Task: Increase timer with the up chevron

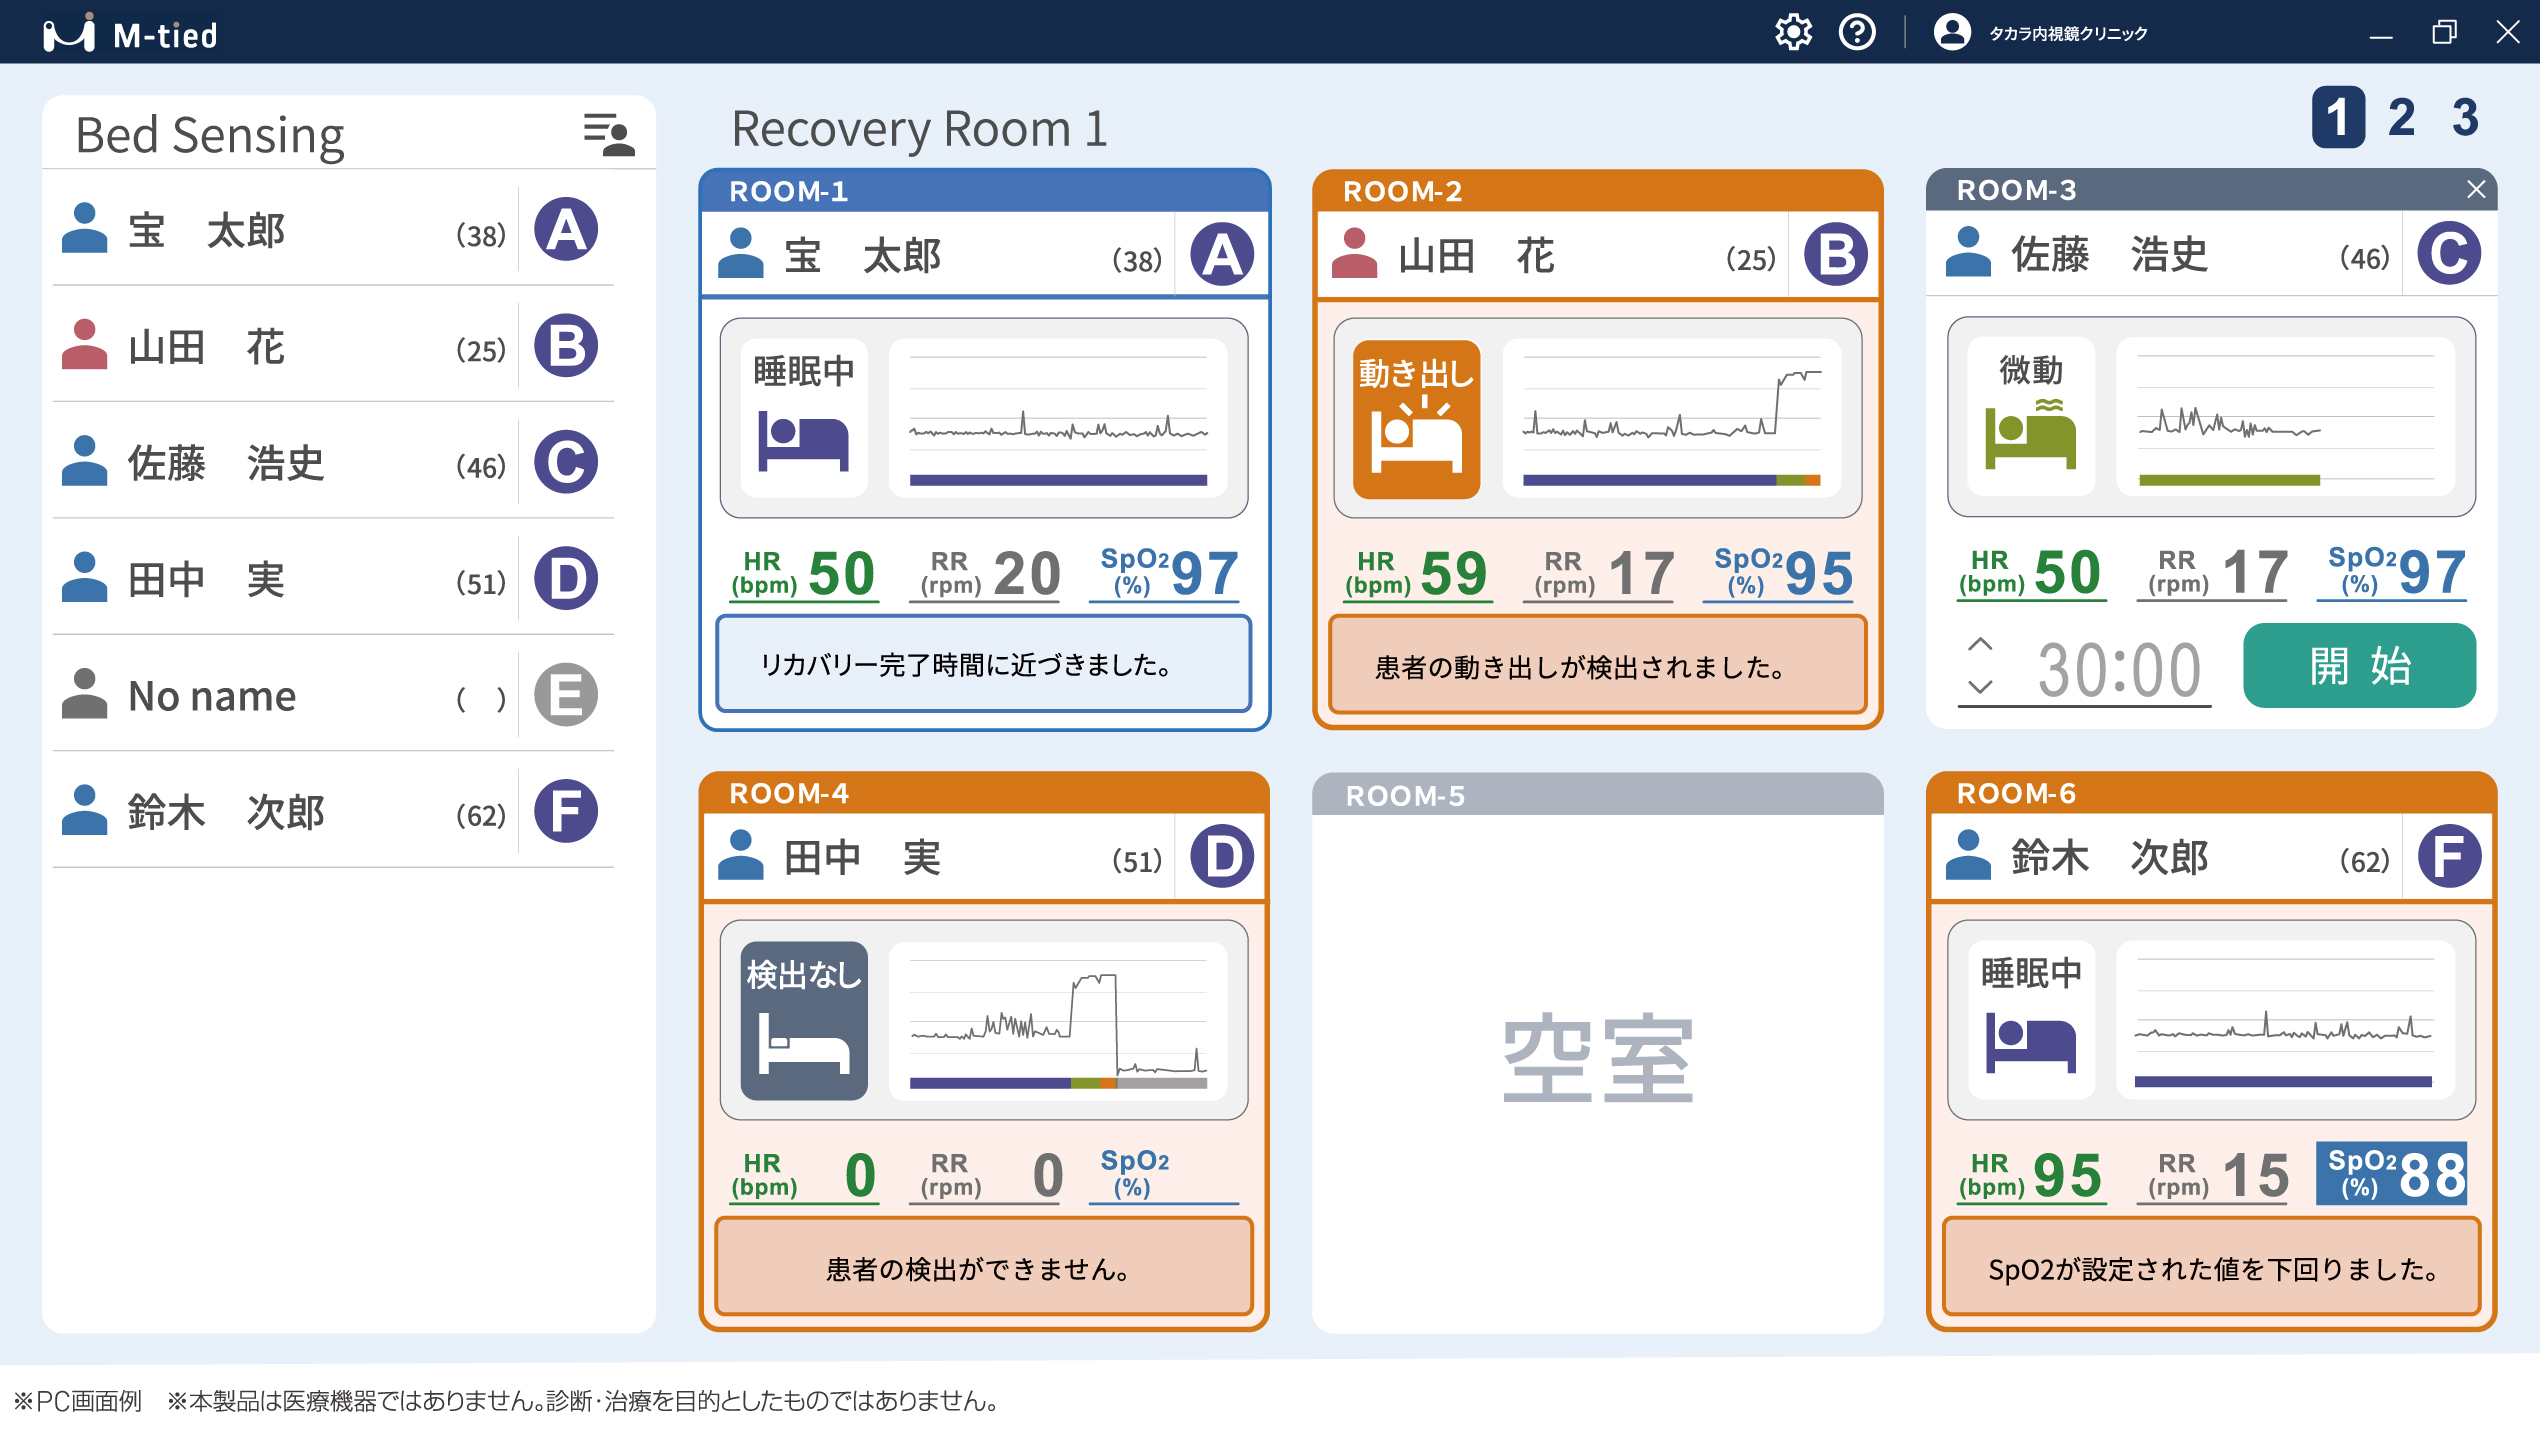Action: point(1980,644)
